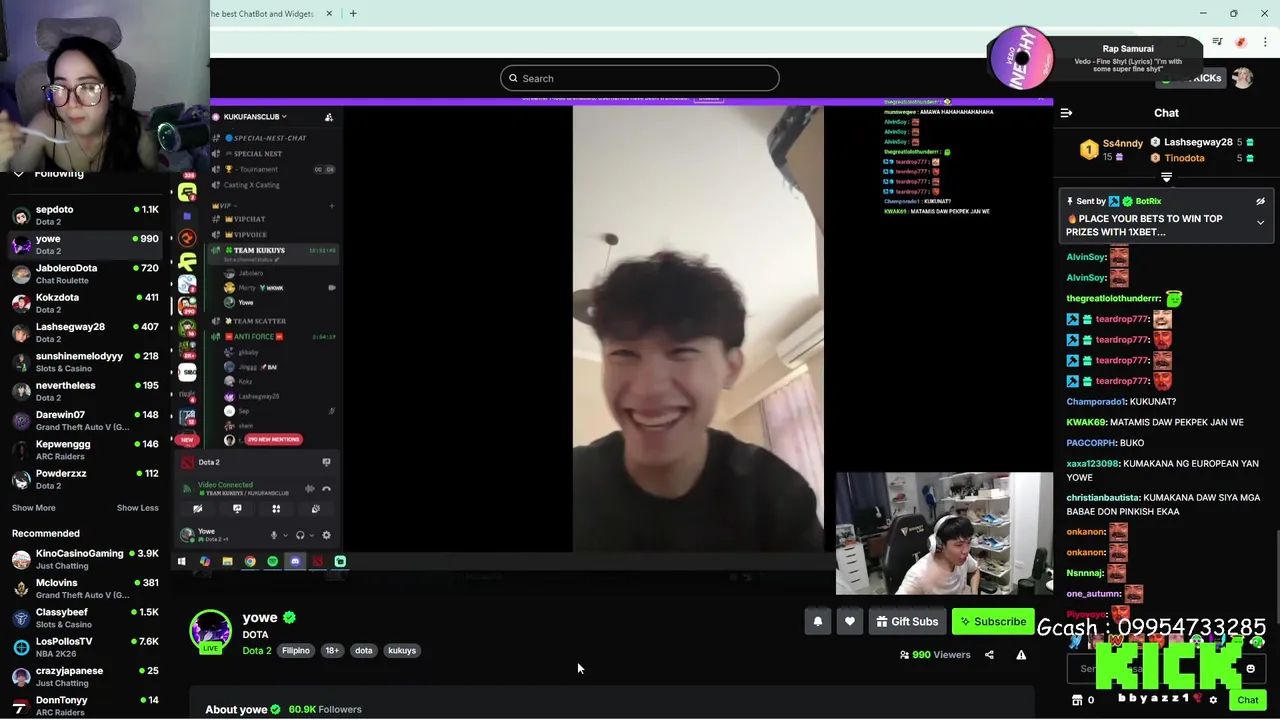This screenshot has width=1280, height=720.
Task: Open a new browser tab
Action: (353, 14)
